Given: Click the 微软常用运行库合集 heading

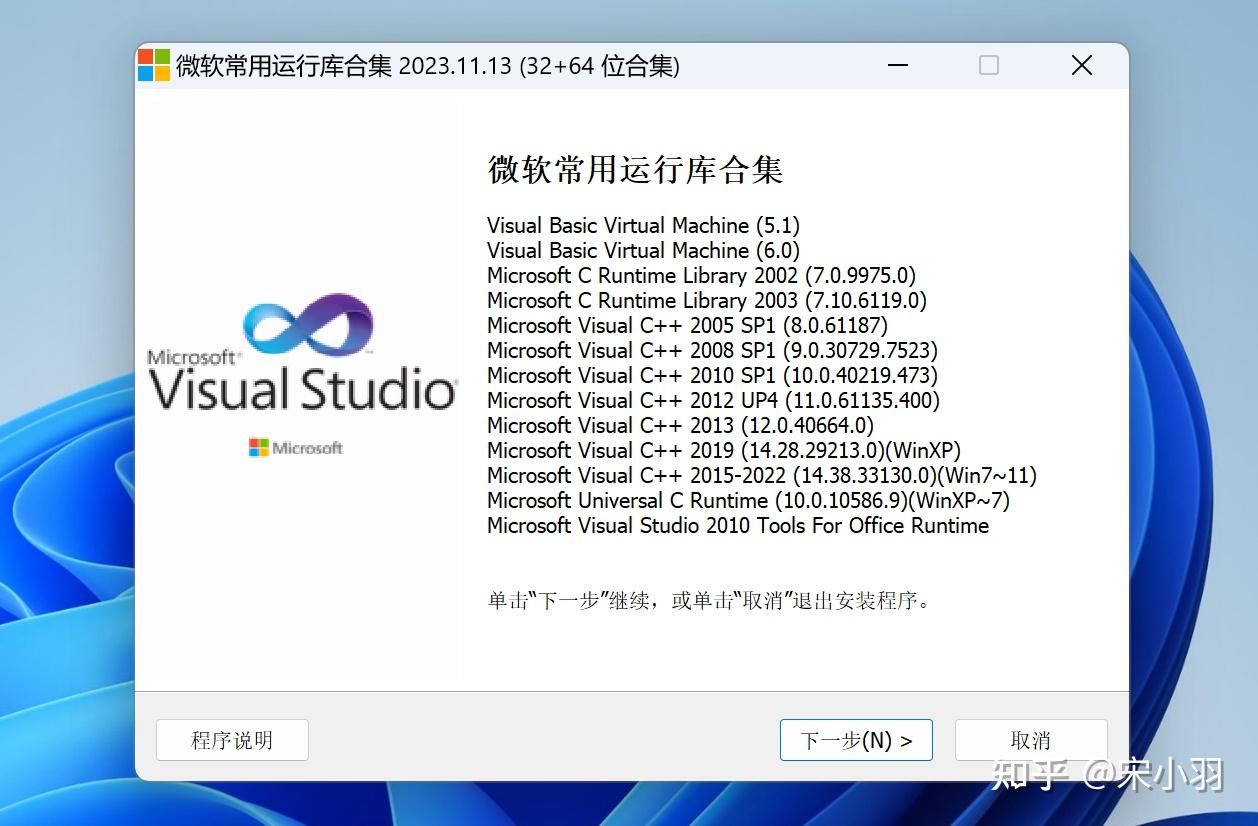Looking at the screenshot, I should (634, 170).
